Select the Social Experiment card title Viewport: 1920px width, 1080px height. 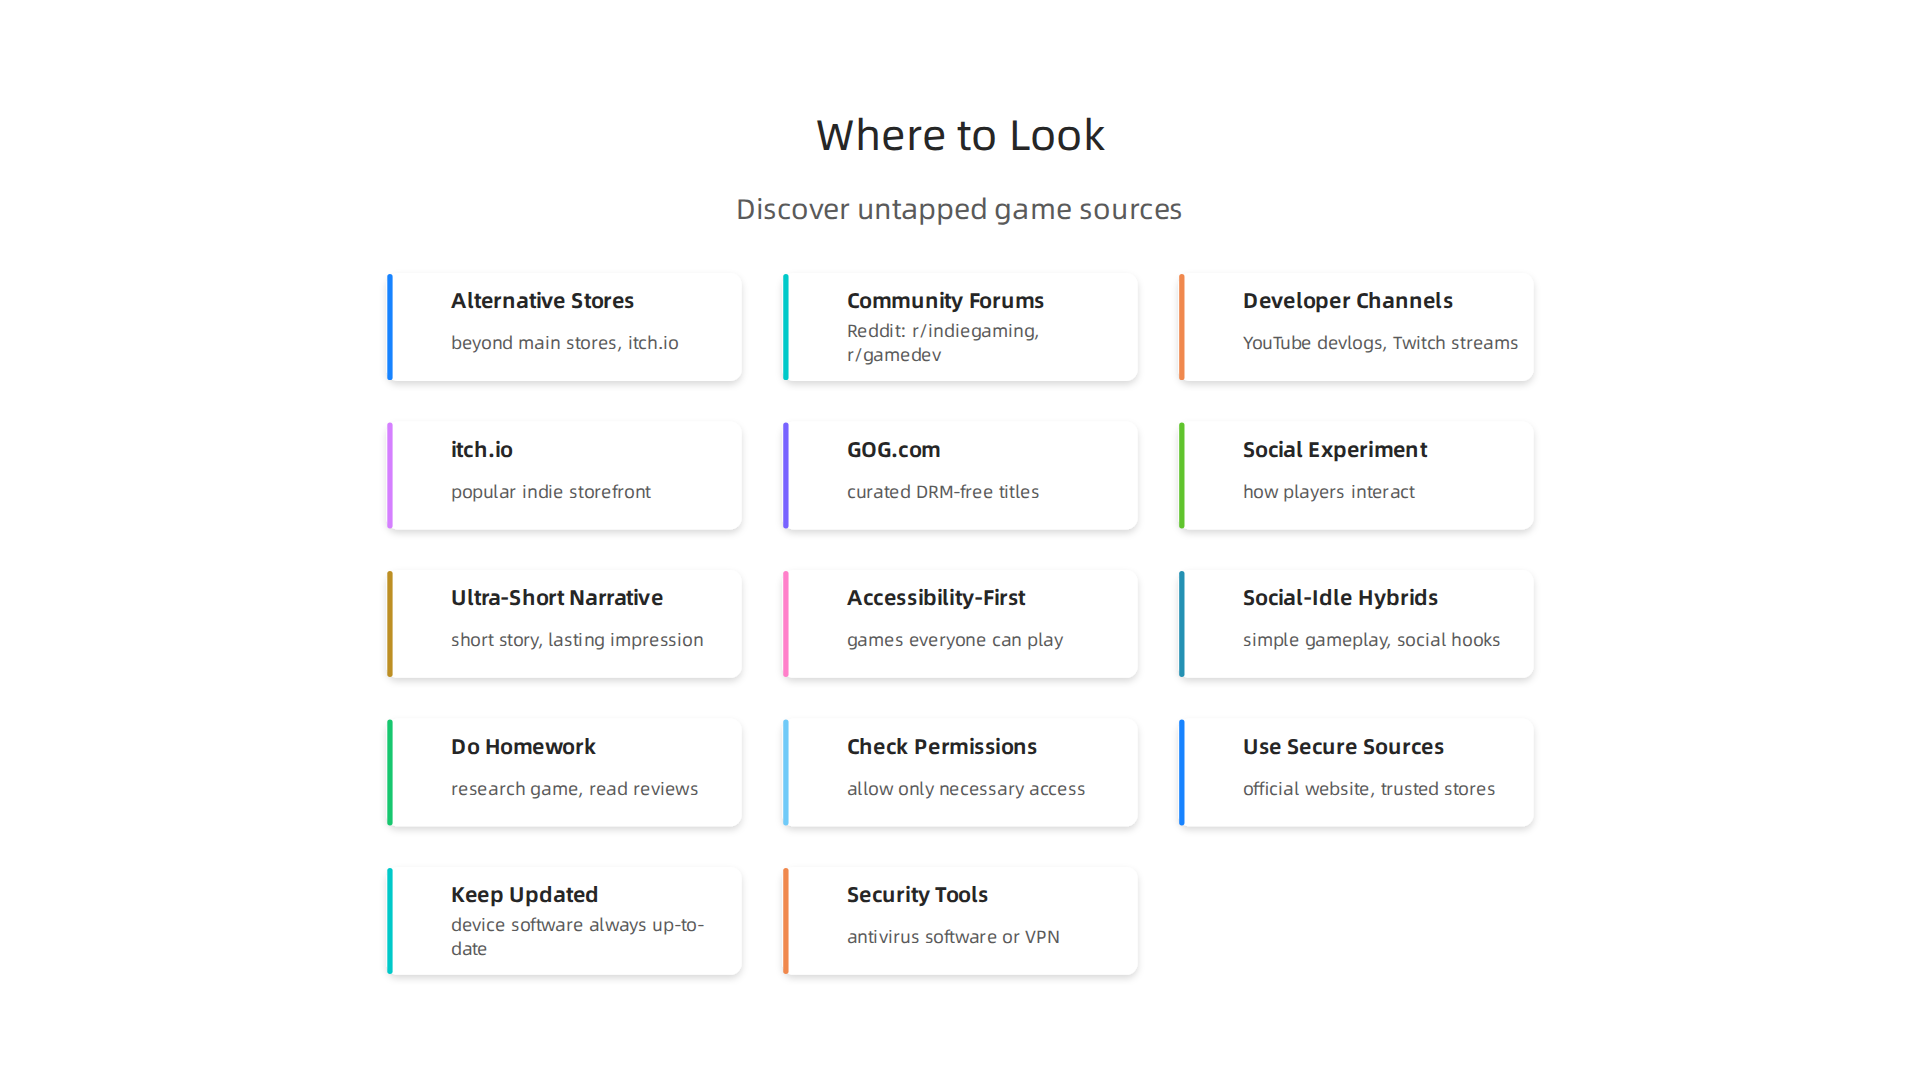coord(1334,450)
